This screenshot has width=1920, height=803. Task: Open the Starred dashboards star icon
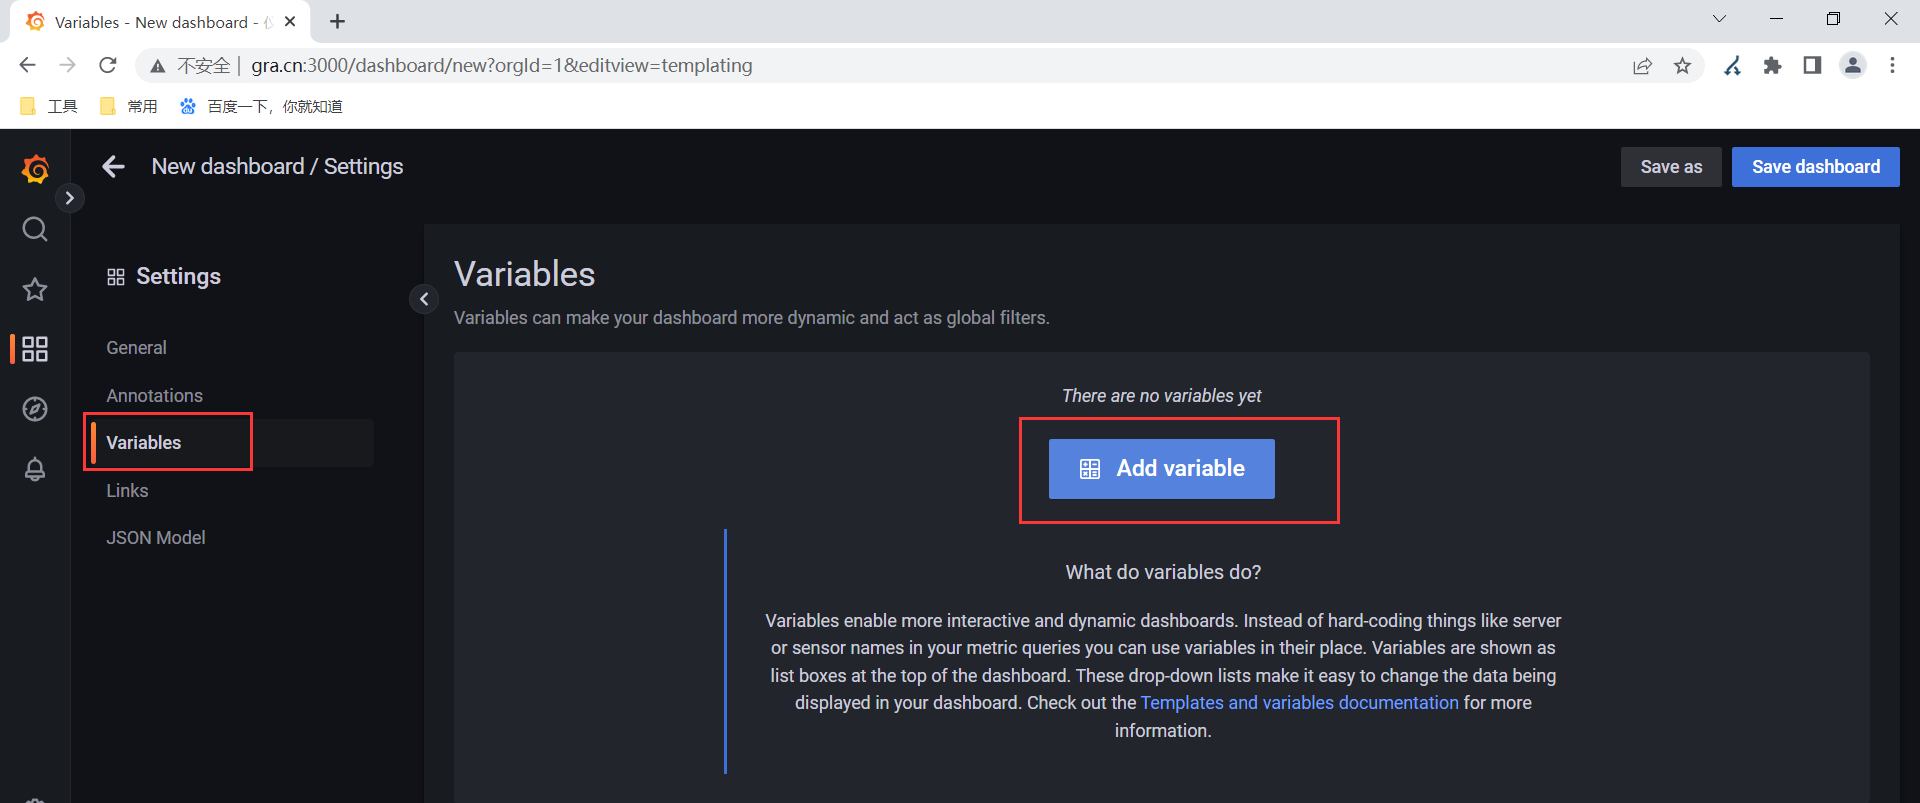35,290
